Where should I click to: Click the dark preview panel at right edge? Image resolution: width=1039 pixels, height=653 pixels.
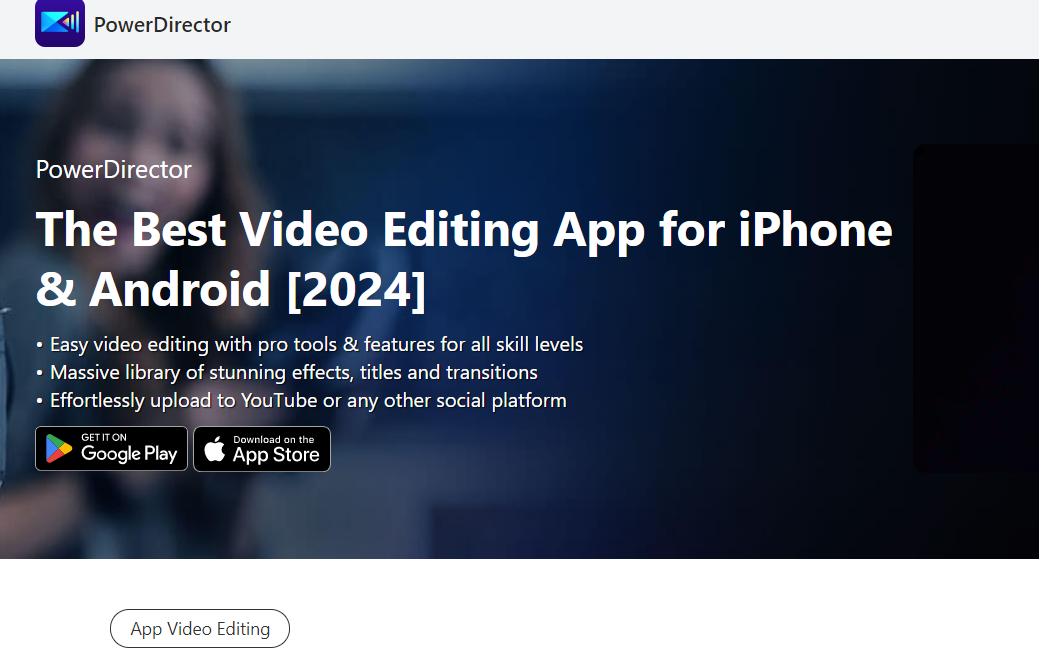pos(976,308)
